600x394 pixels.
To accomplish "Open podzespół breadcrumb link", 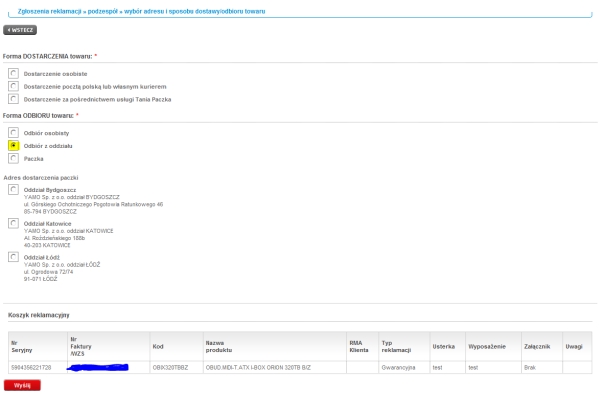I will click(x=103, y=11).
